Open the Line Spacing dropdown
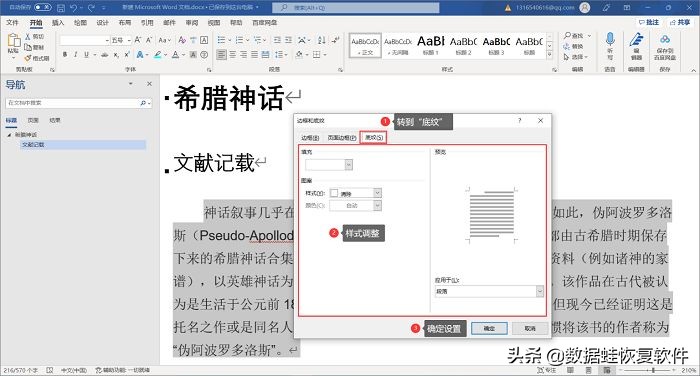700x376 pixels. coord(281,54)
